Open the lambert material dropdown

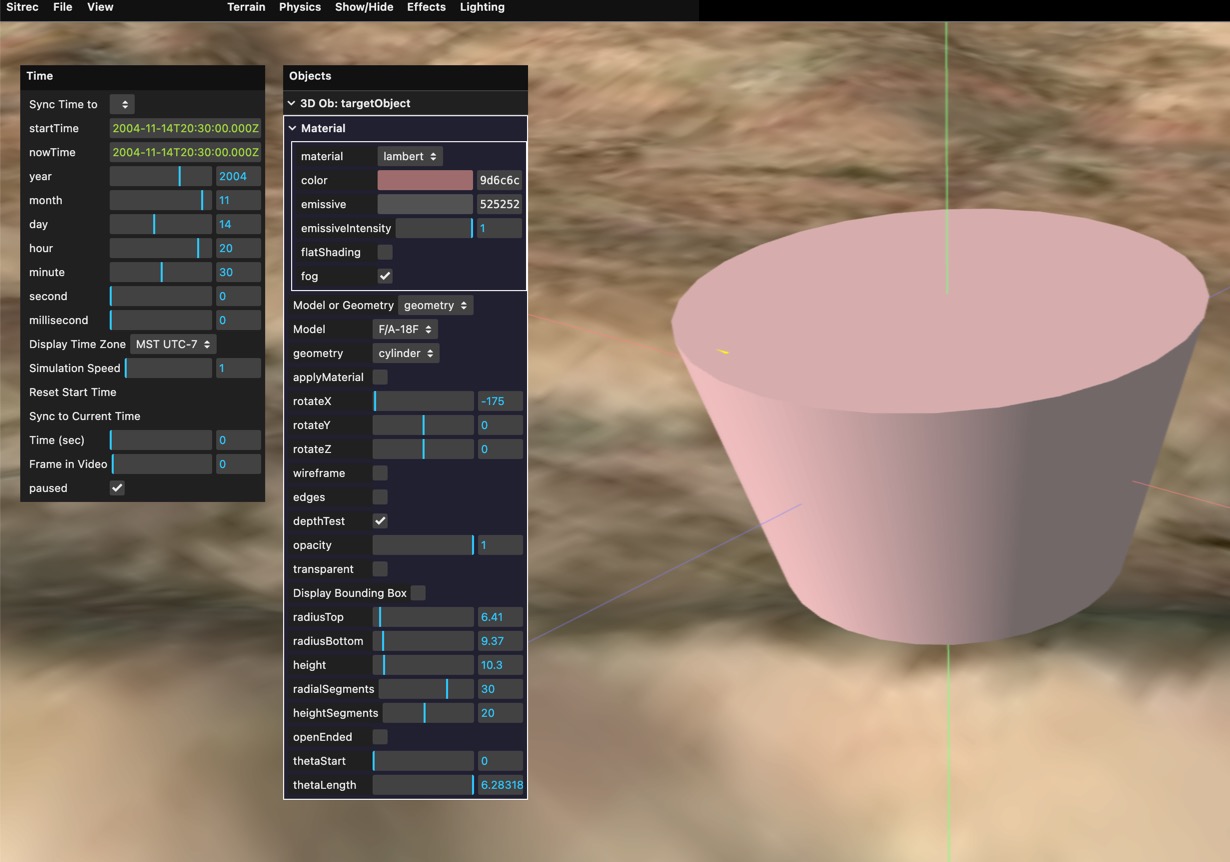[x=410, y=156]
